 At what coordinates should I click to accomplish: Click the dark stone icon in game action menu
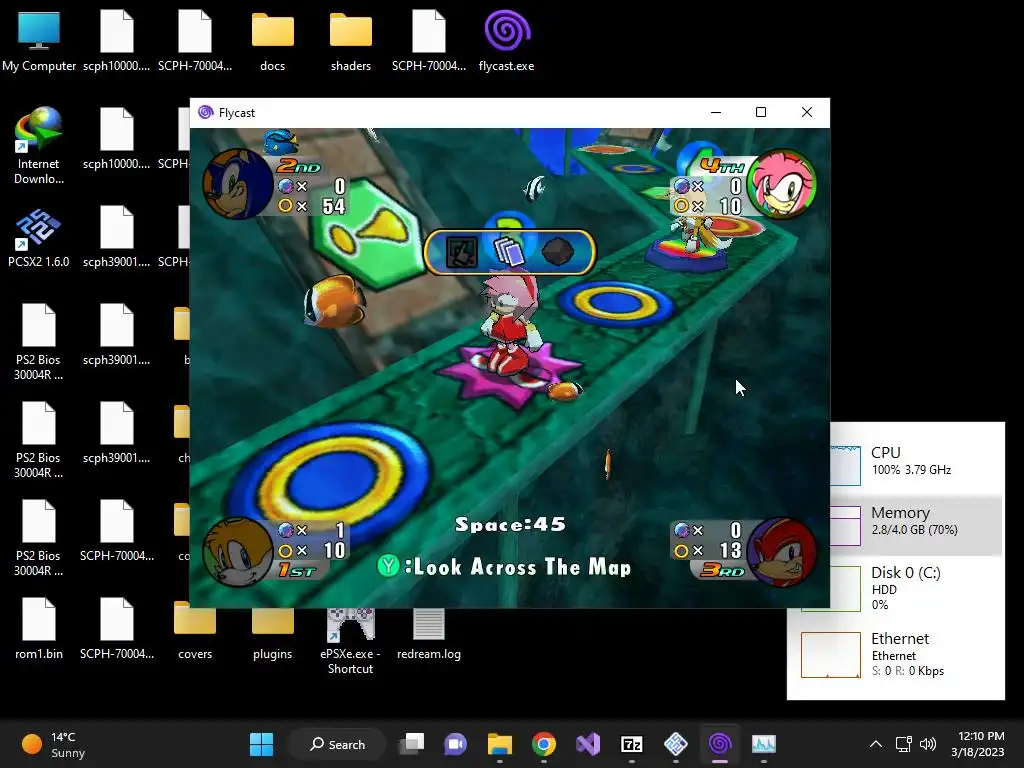(557, 251)
